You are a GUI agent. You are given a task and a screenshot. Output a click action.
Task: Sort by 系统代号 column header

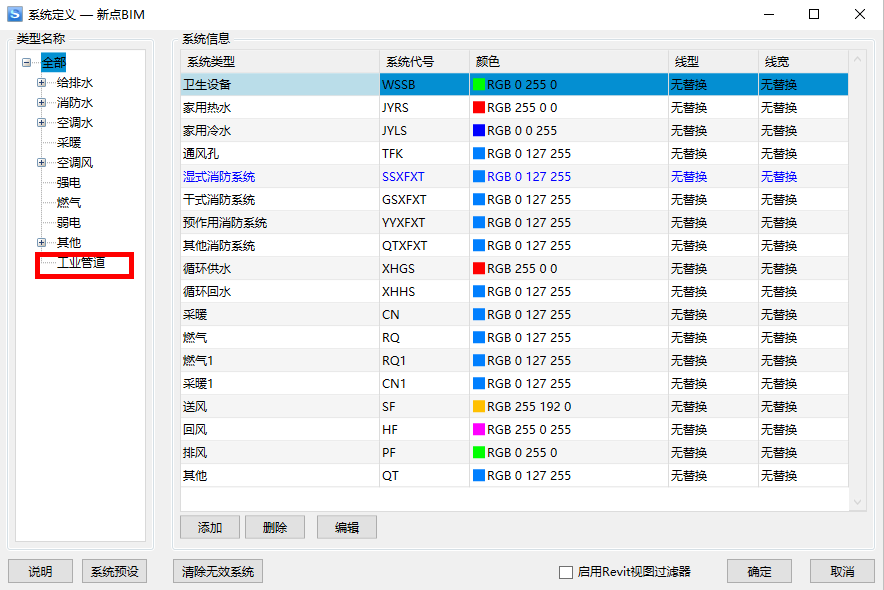[x=425, y=61]
